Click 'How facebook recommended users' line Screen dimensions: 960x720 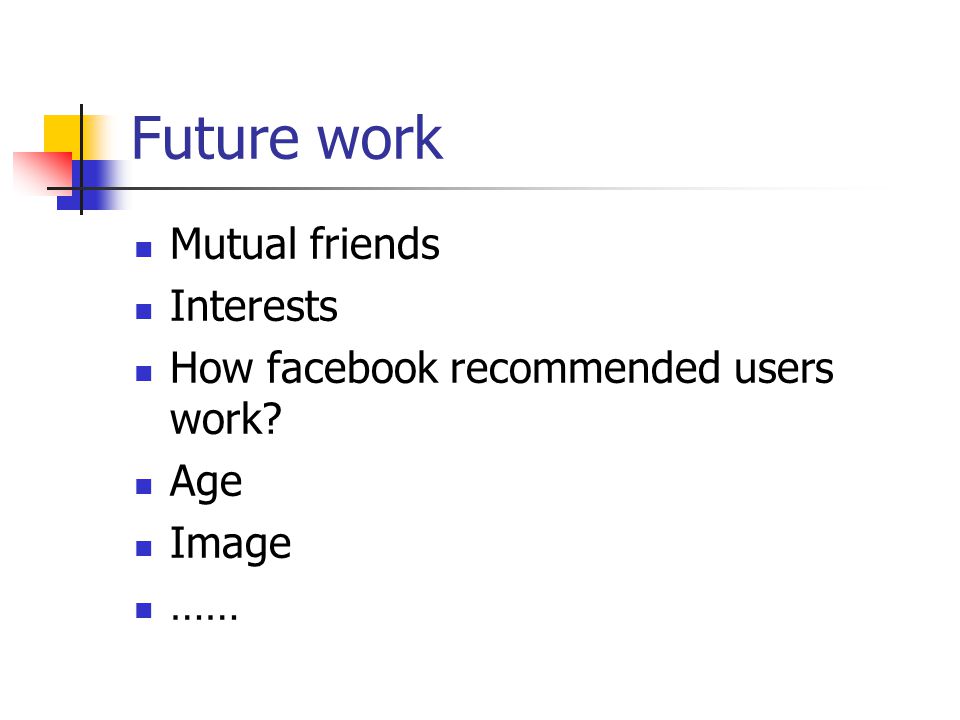(501, 368)
